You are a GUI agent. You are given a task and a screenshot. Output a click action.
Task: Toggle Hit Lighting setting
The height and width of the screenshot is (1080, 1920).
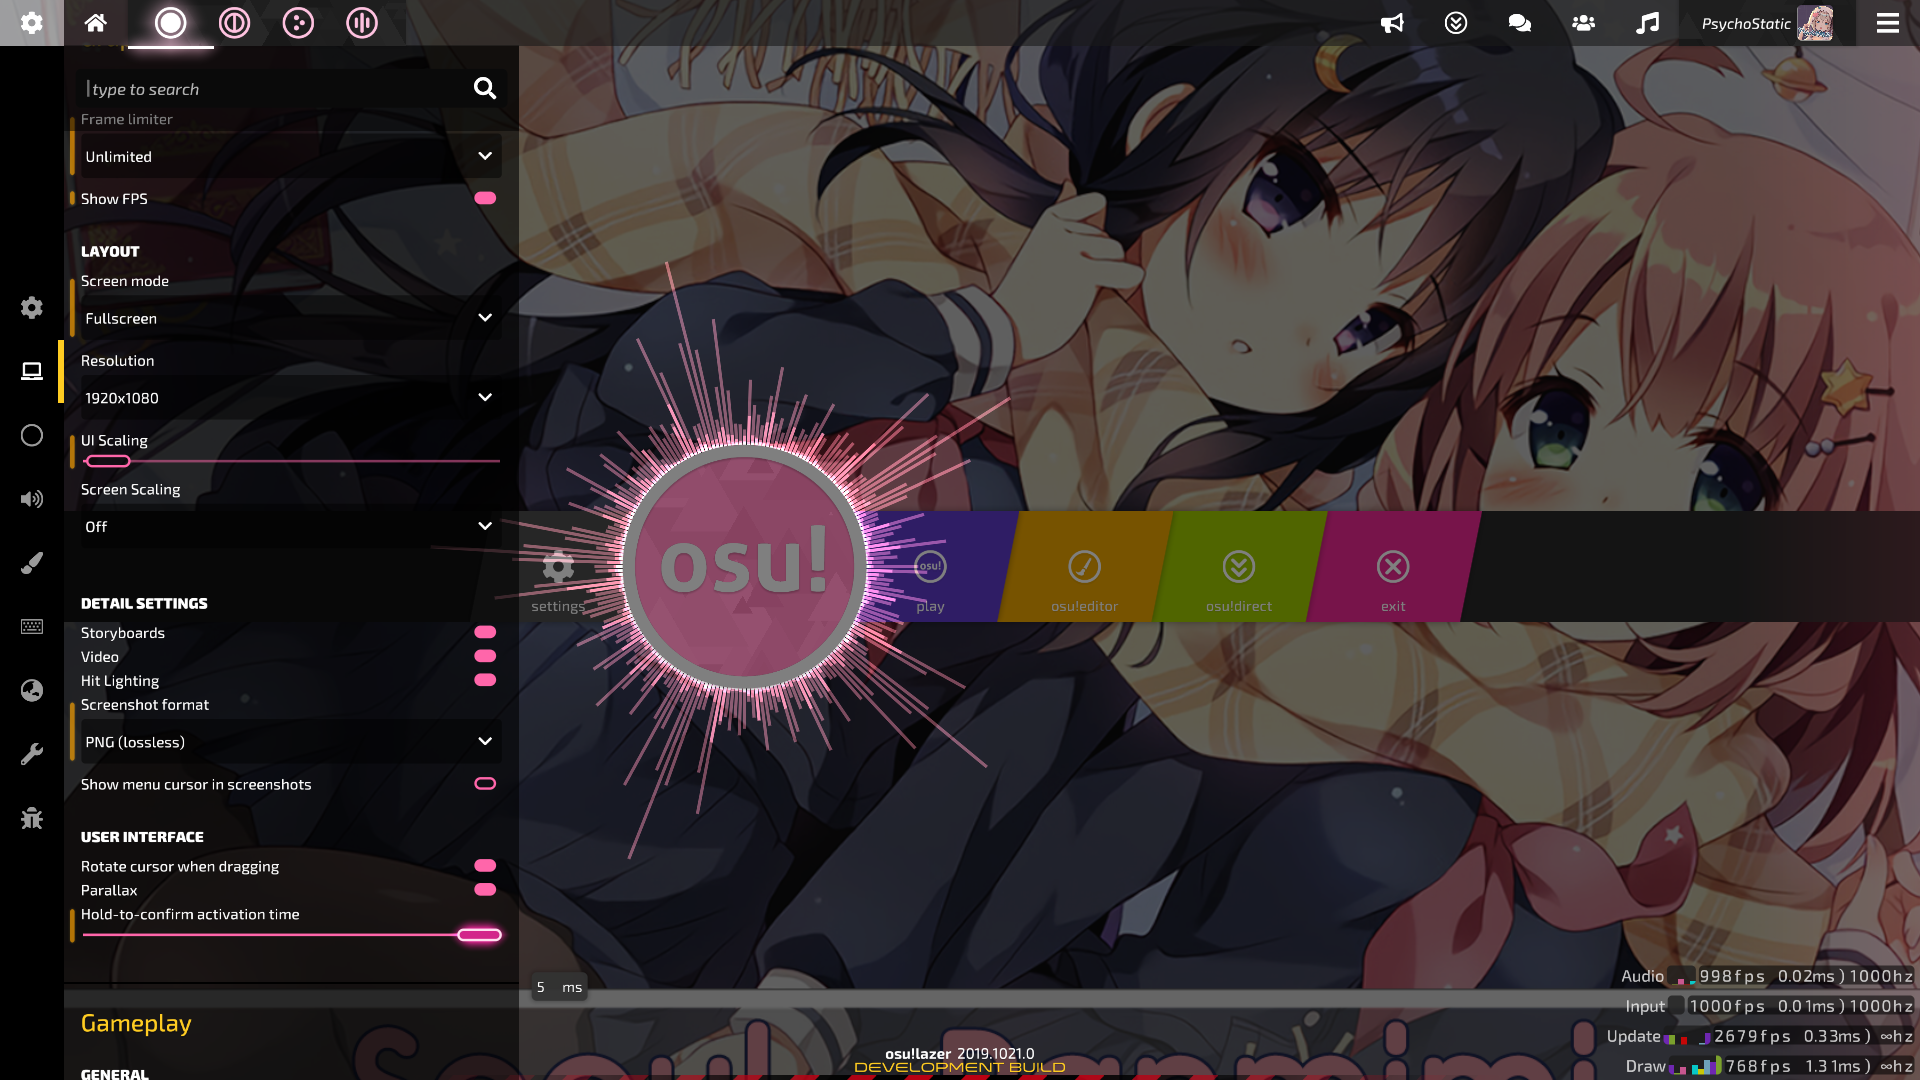[485, 680]
